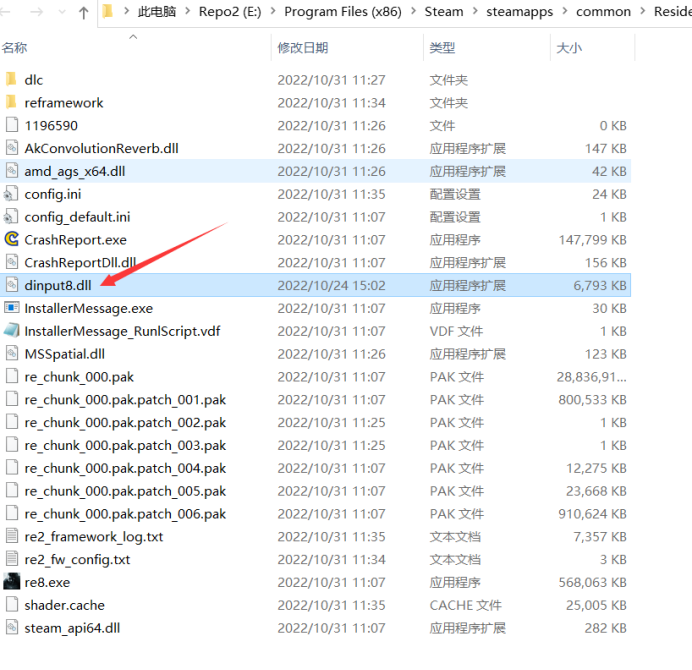The height and width of the screenshot is (670, 692).
Task: Click the re2_fw_config.txt document icon
Action: coord(12,559)
